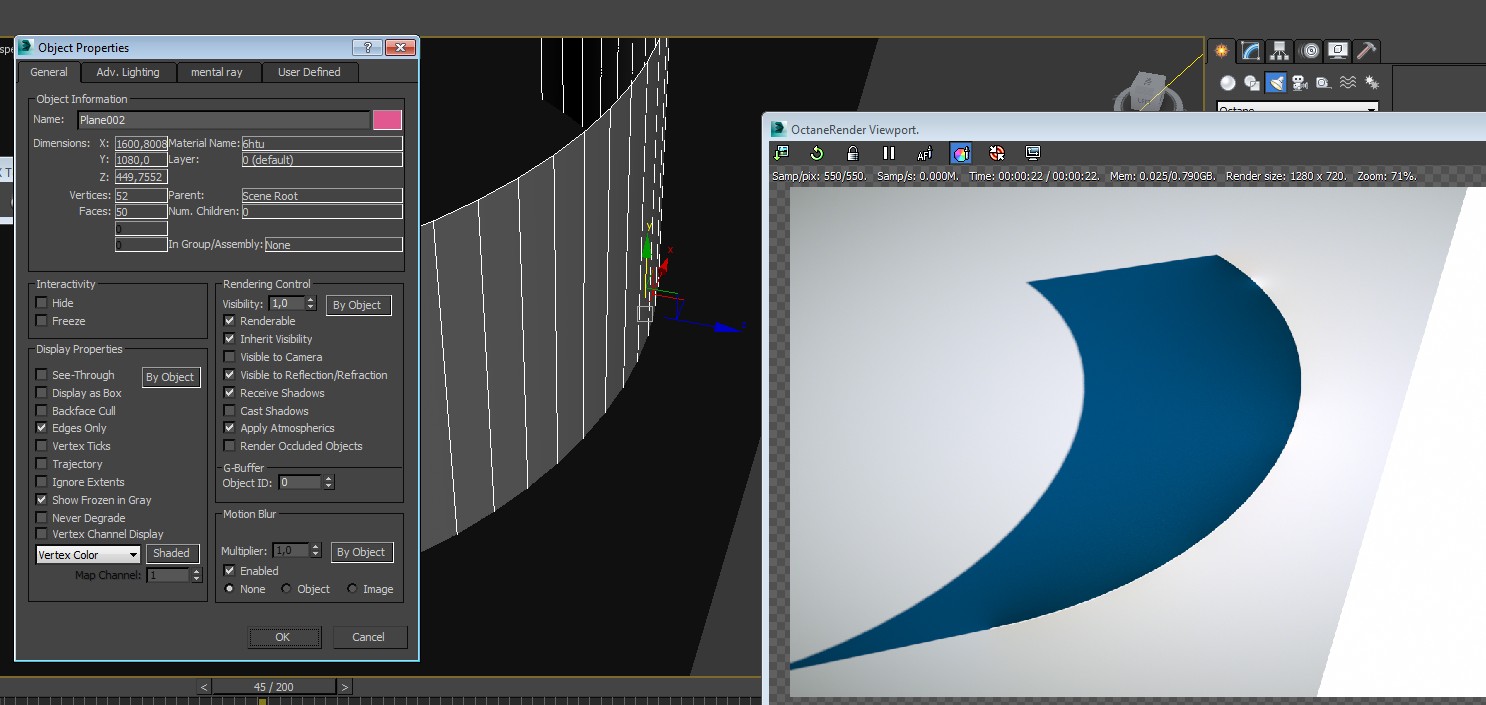Select the Geometry create category icon
The height and width of the screenshot is (705, 1486).
pos(1228,83)
